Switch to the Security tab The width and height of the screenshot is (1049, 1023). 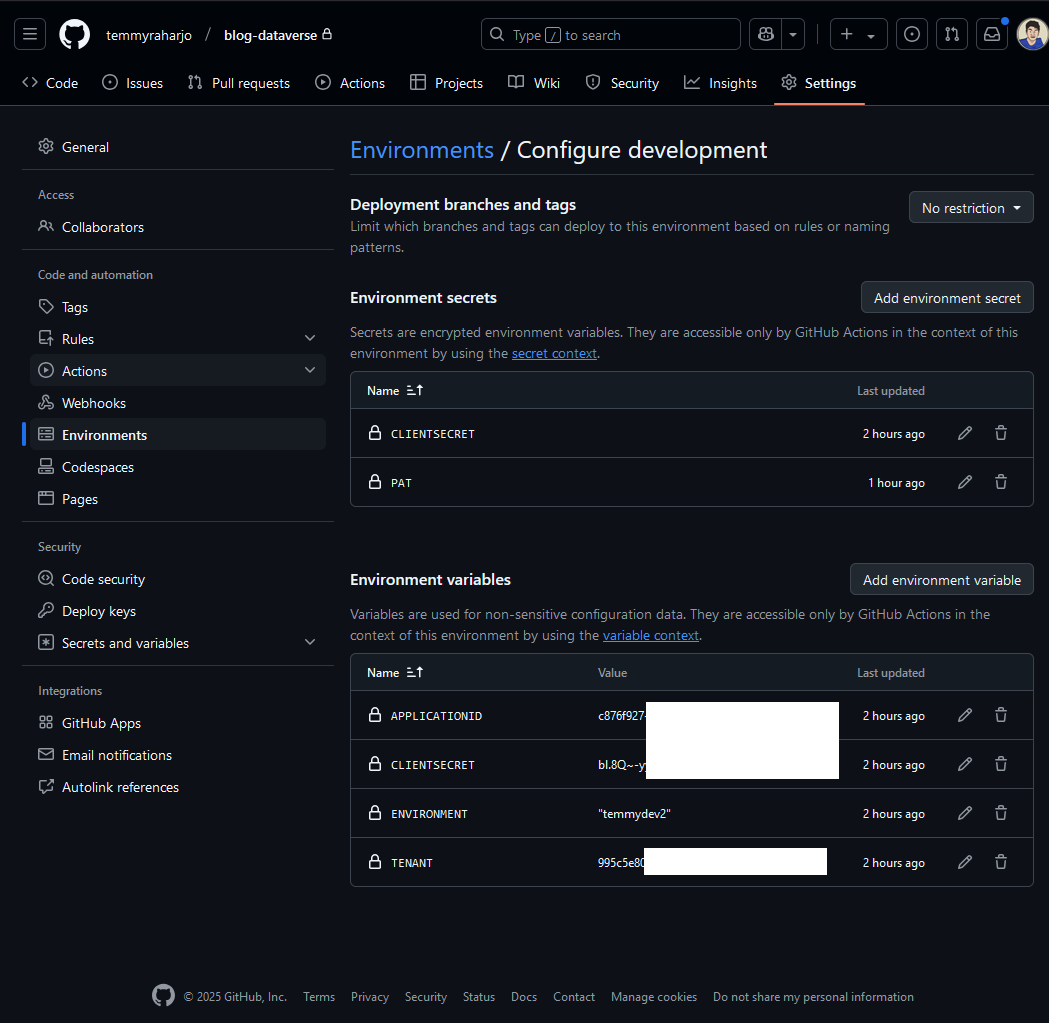[x=622, y=83]
